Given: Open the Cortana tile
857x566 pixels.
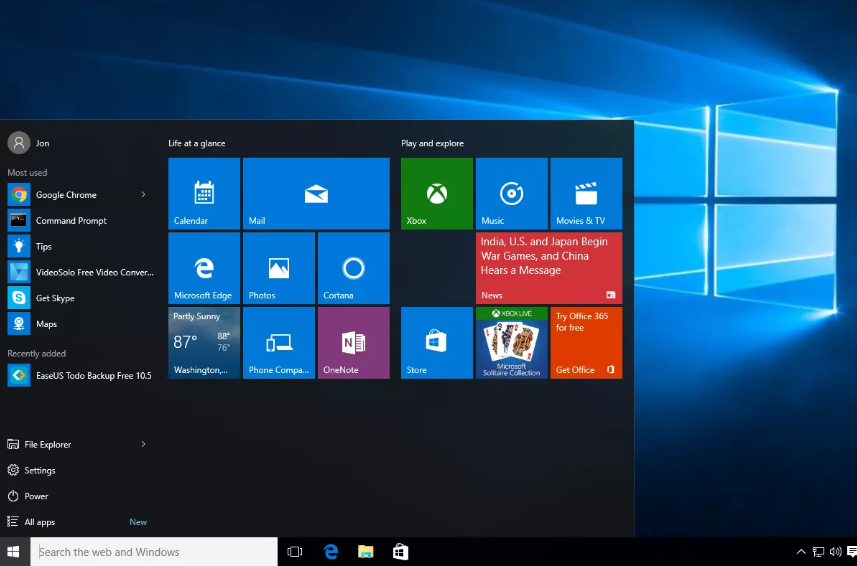Looking at the screenshot, I should click(354, 268).
